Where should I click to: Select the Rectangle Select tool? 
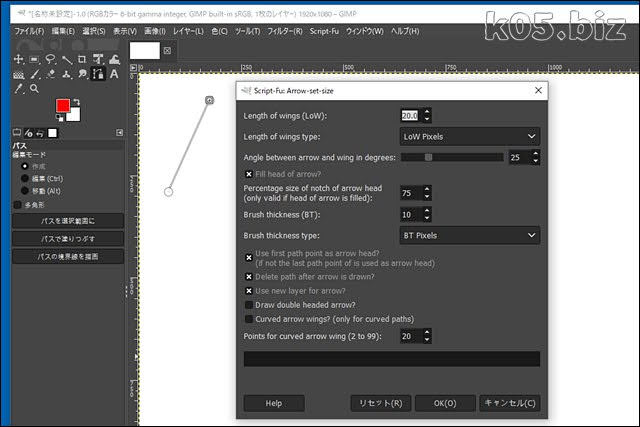[34, 60]
